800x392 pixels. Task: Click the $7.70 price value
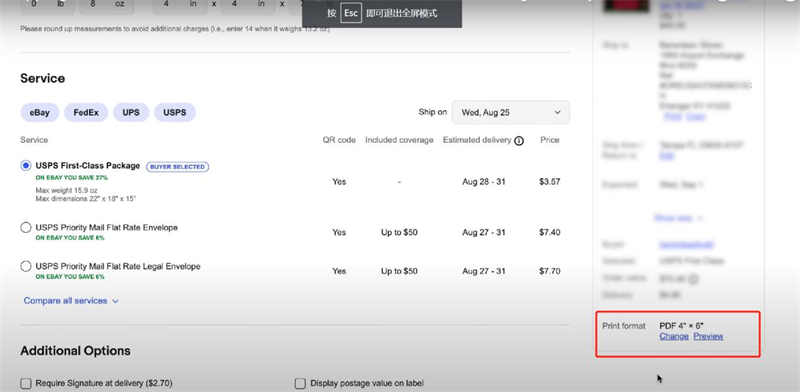(549, 271)
